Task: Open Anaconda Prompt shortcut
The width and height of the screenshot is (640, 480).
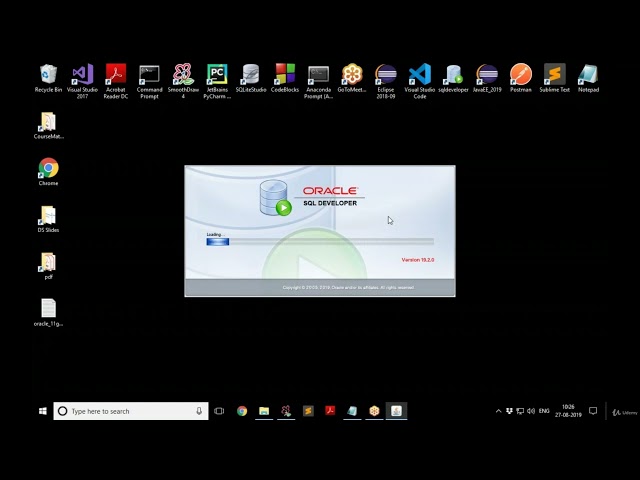Action: [318, 81]
